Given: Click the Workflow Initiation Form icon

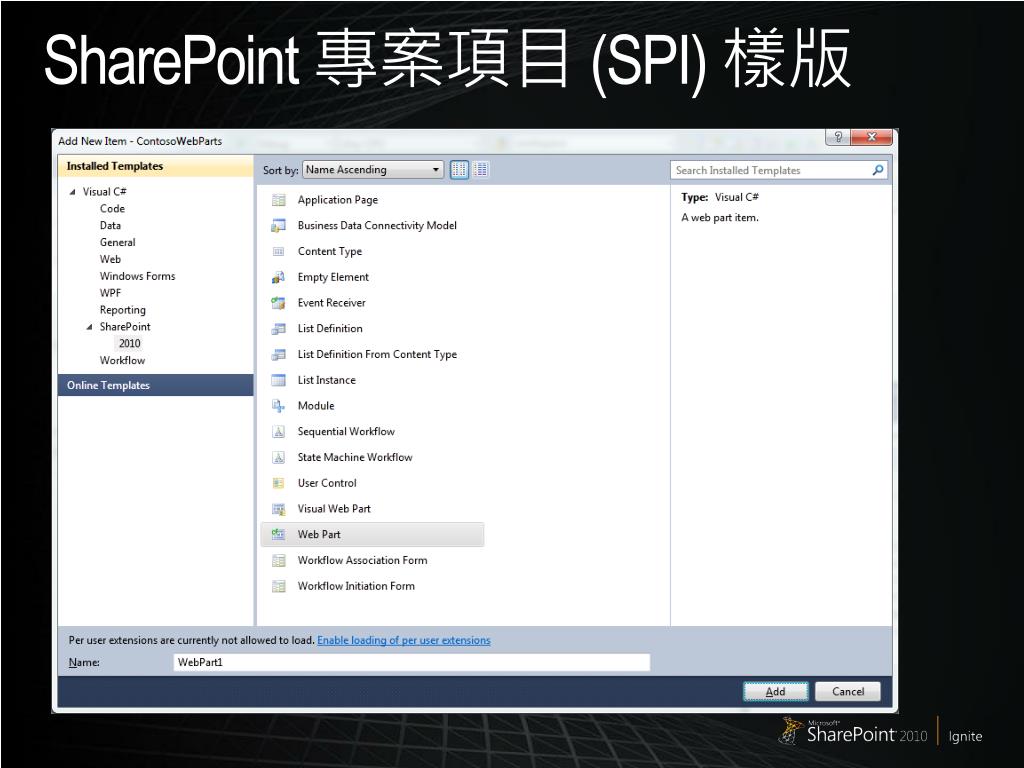Looking at the screenshot, I should (x=279, y=586).
